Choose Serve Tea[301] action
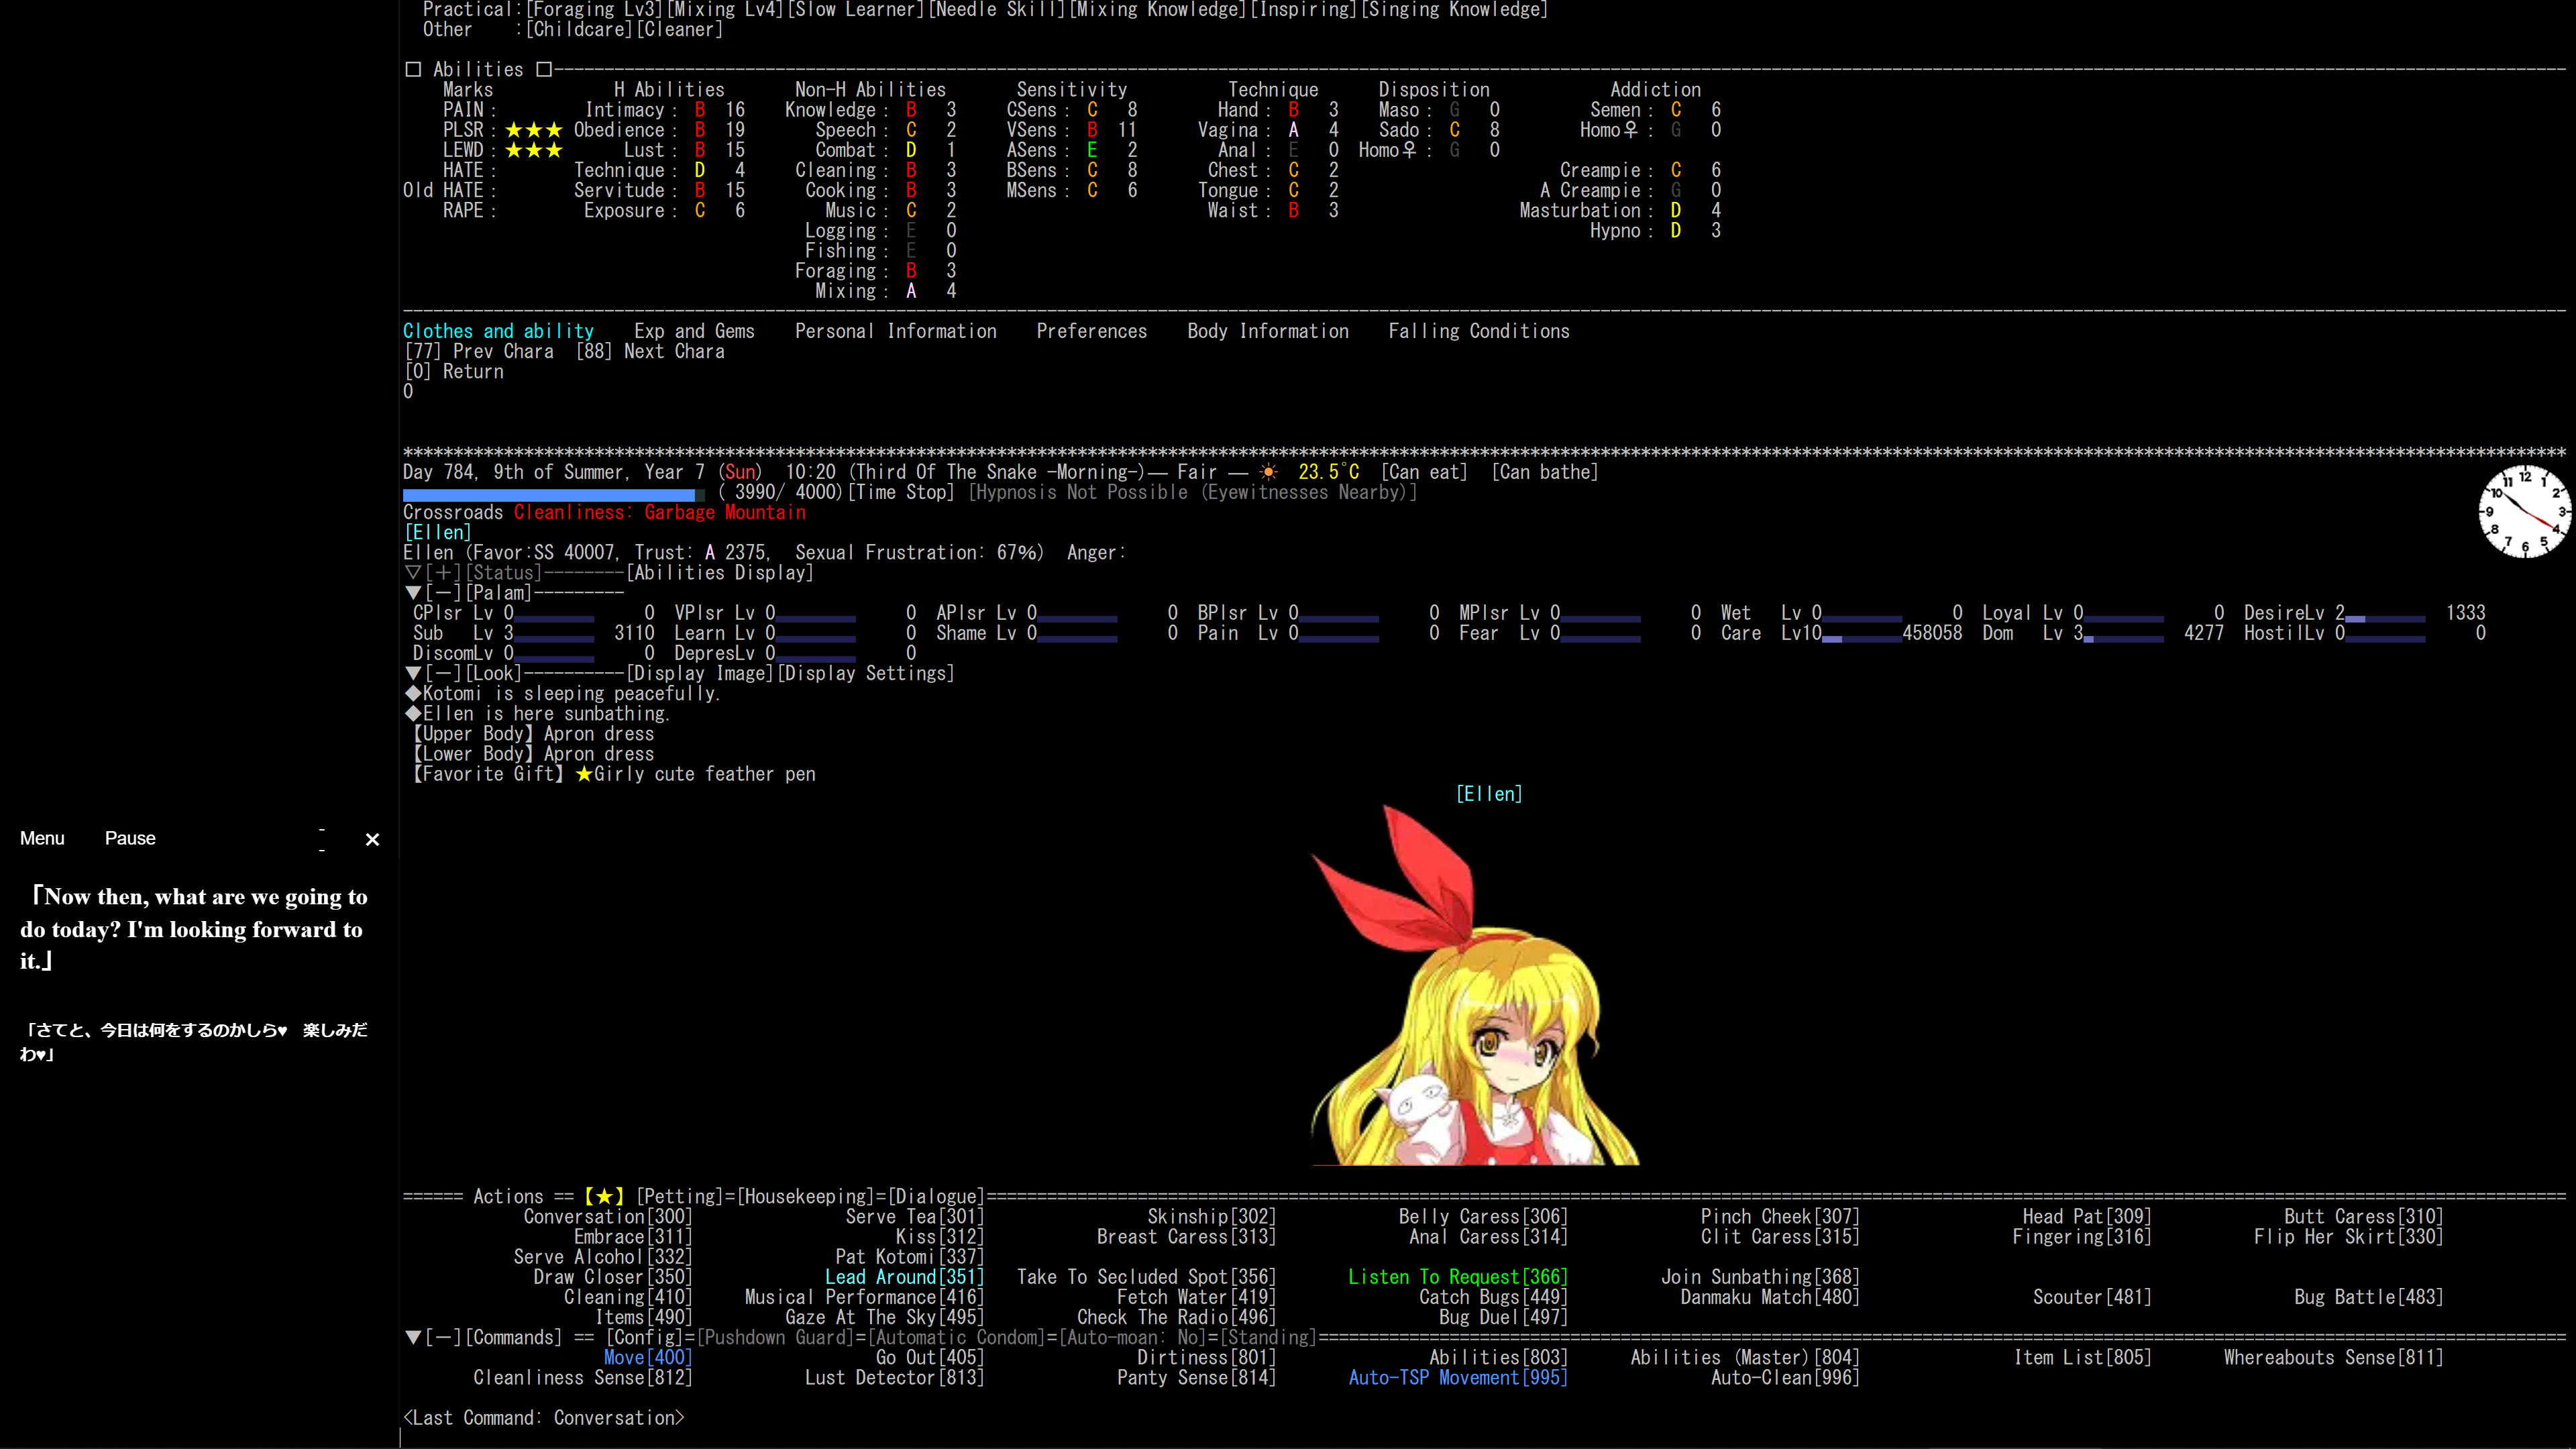This screenshot has height=1449, width=2576. pyautogui.click(x=915, y=1216)
